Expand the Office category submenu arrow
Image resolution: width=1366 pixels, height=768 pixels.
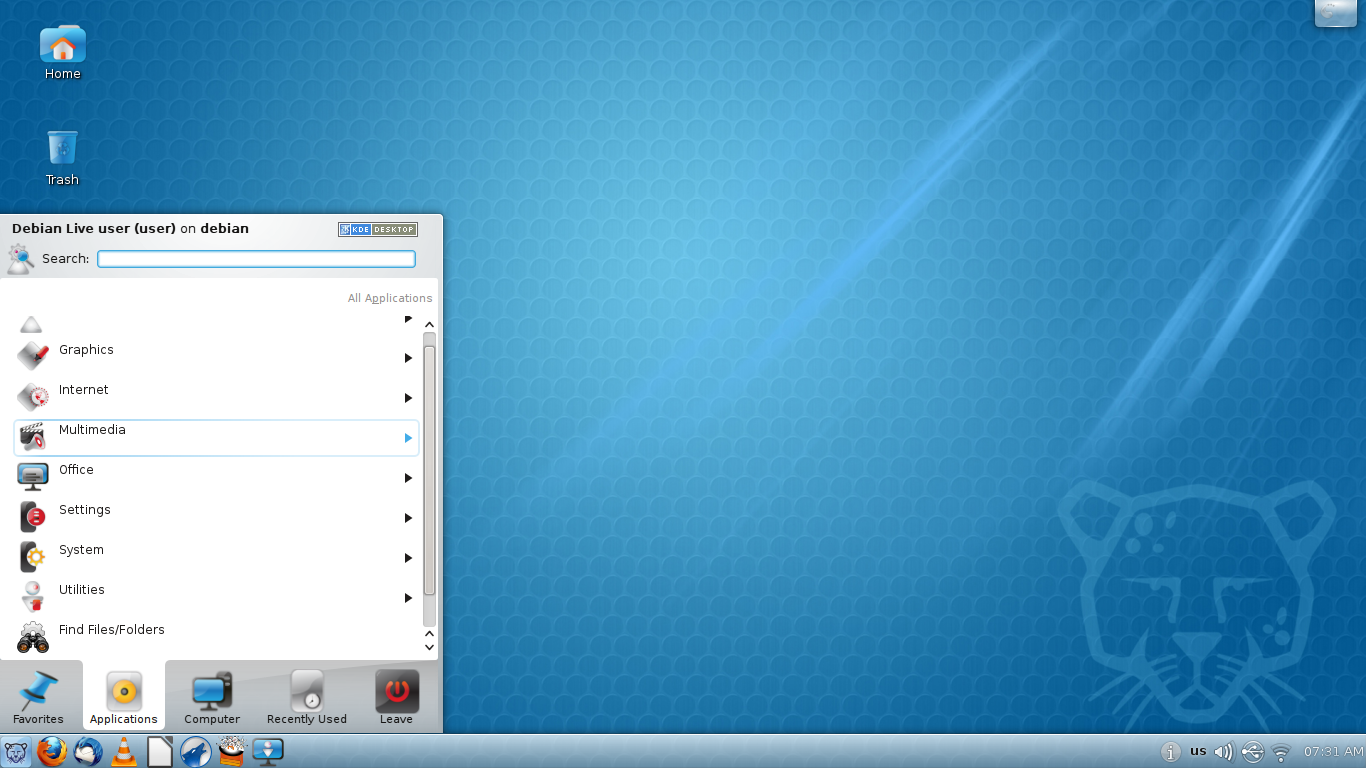click(x=407, y=477)
